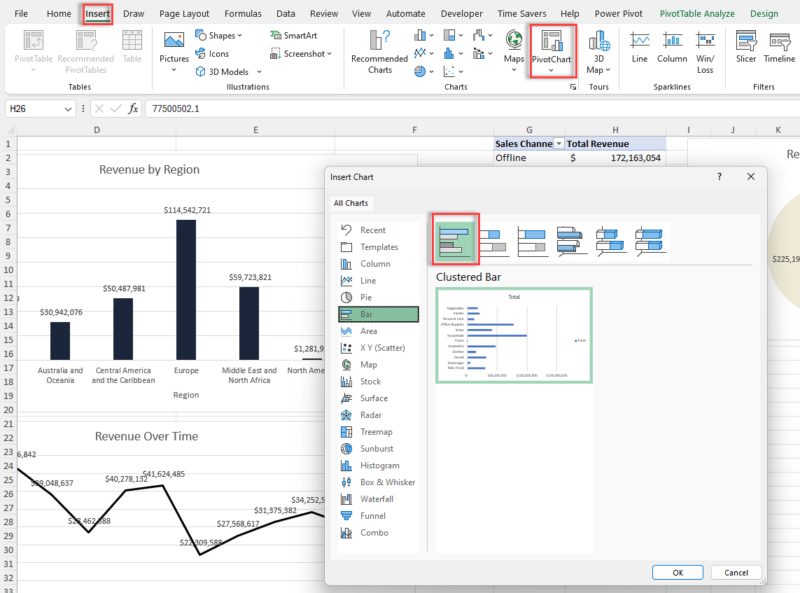
Task: Switch to the Insert ribbon tab
Action: 96,13
